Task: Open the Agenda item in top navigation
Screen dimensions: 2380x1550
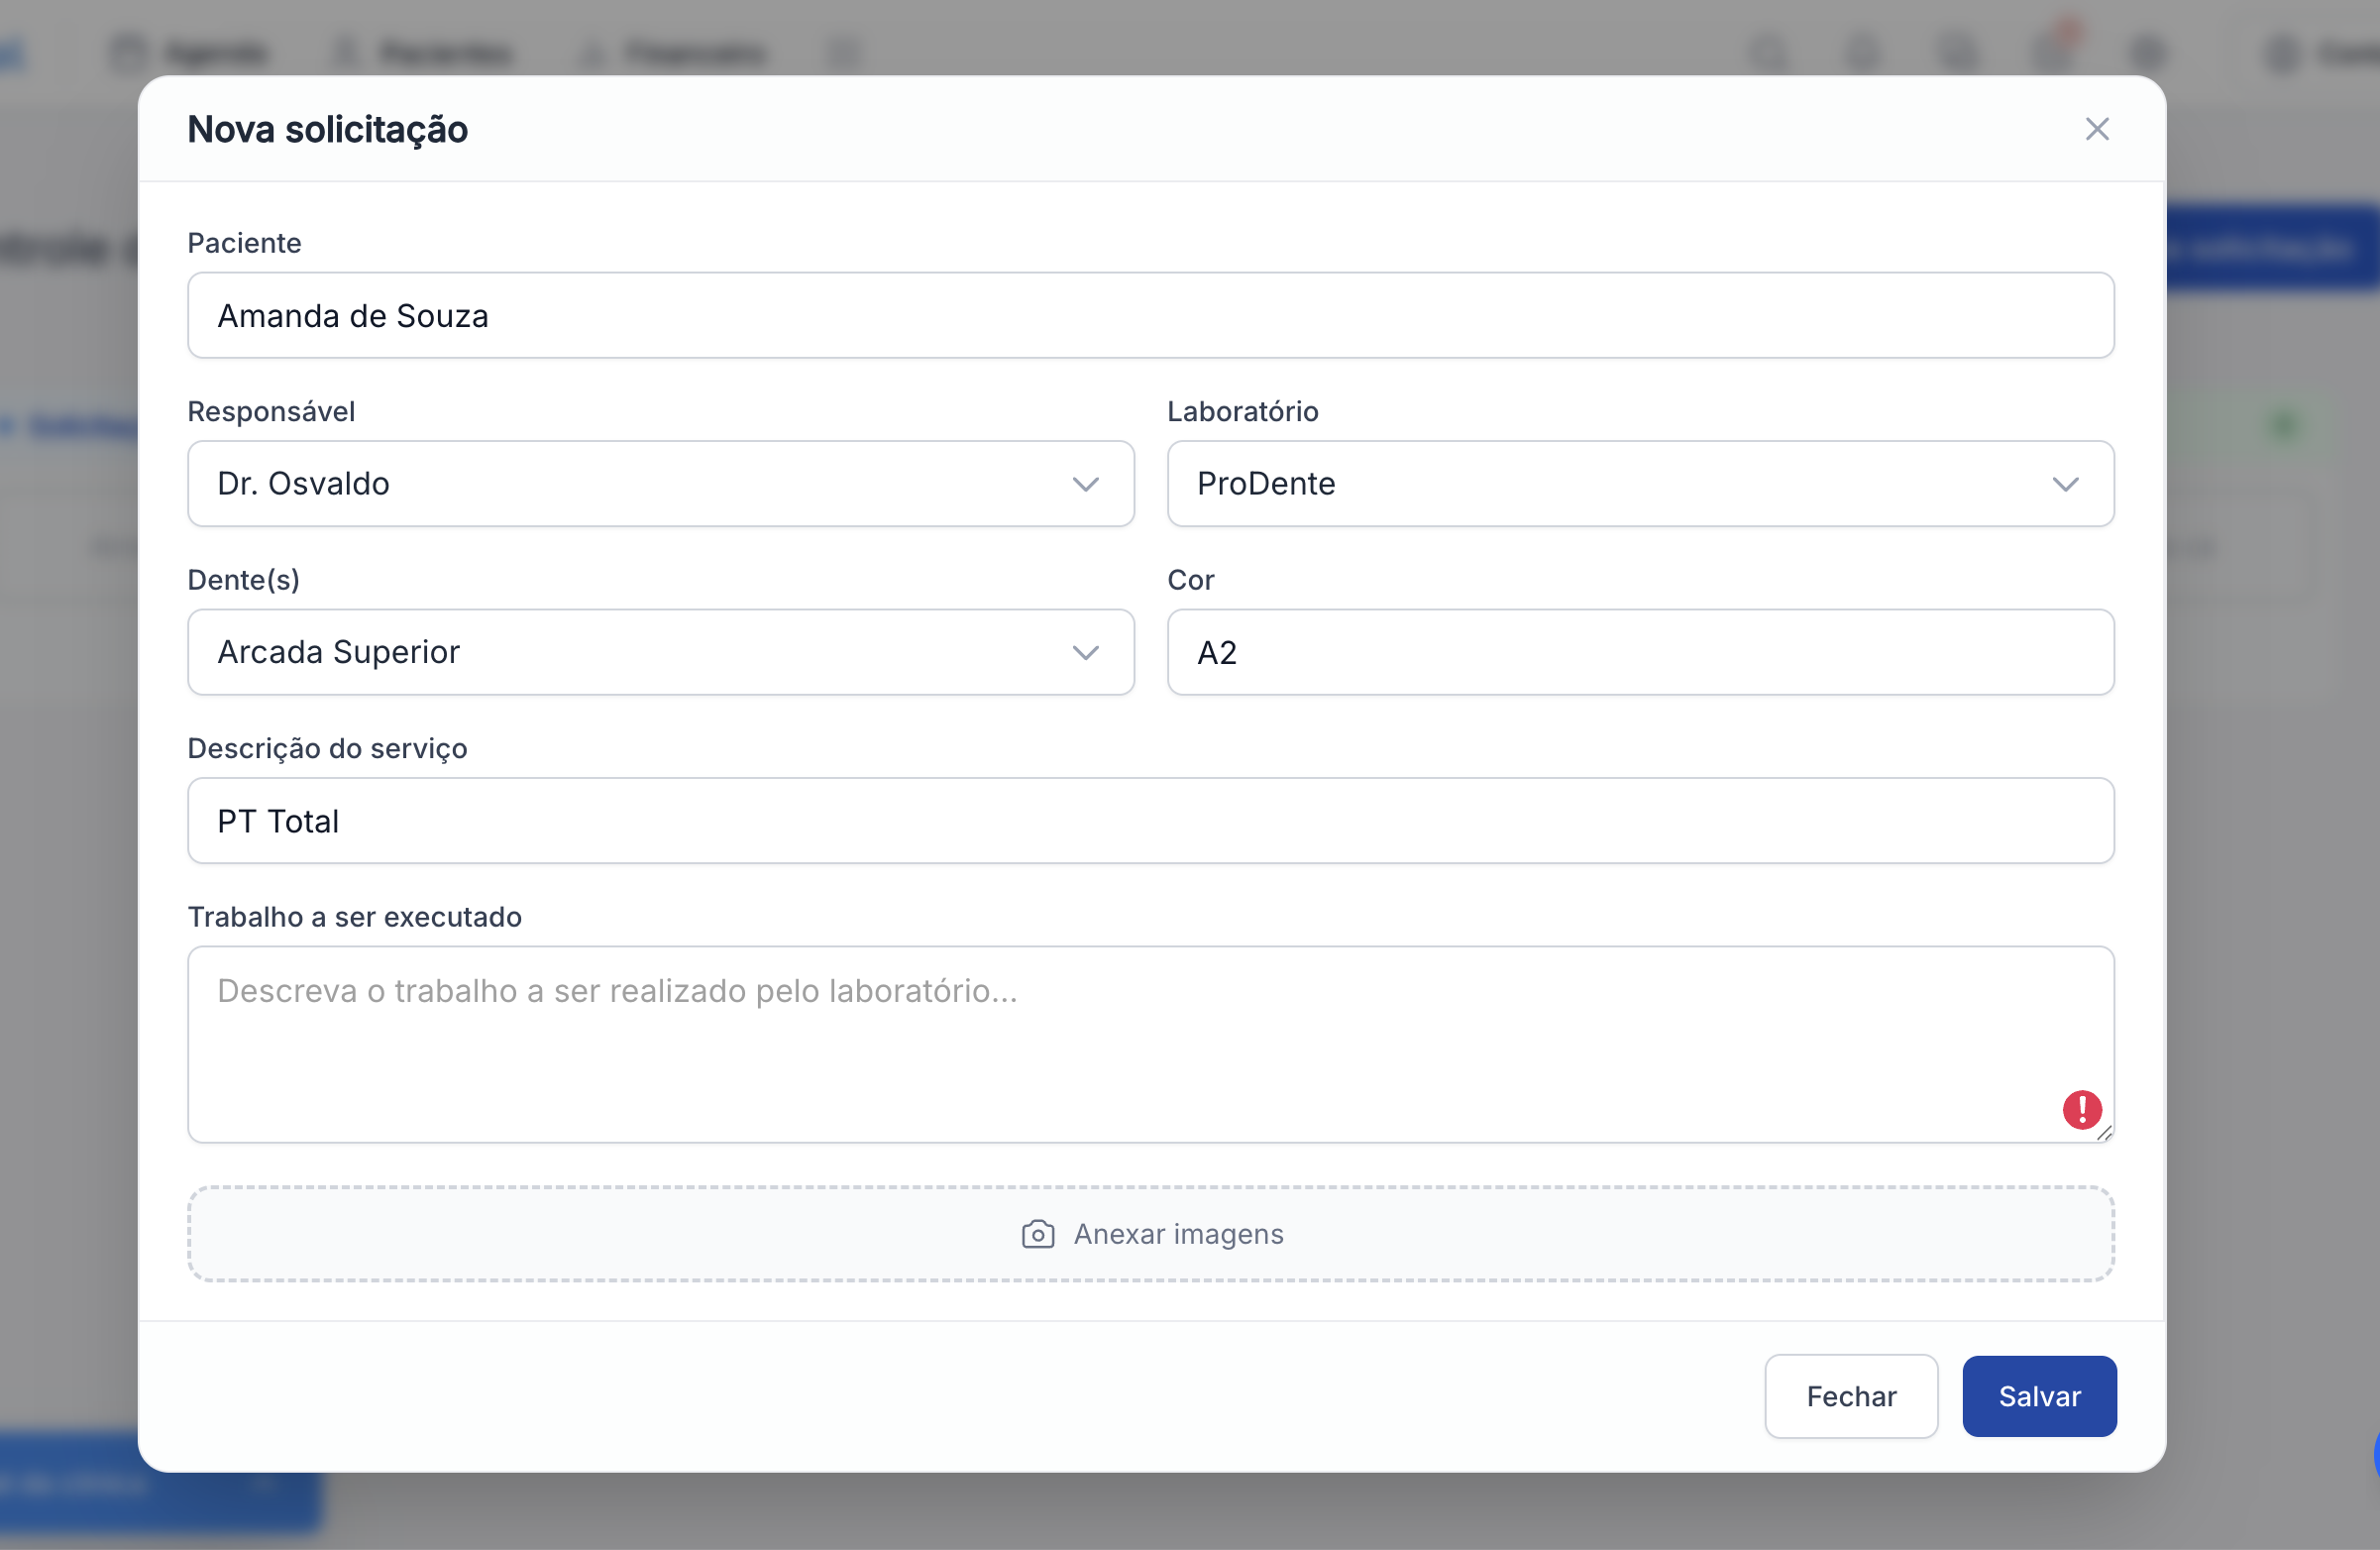Action: 190,52
